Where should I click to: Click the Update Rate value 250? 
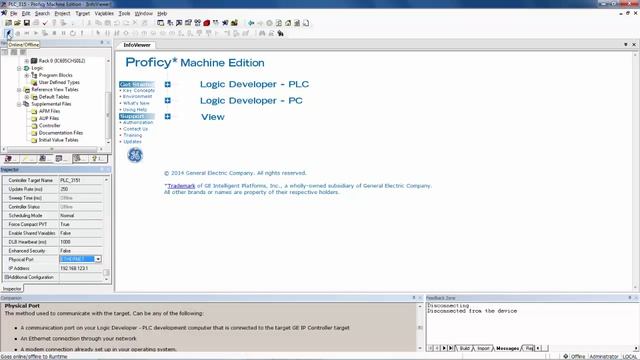tap(81, 189)
